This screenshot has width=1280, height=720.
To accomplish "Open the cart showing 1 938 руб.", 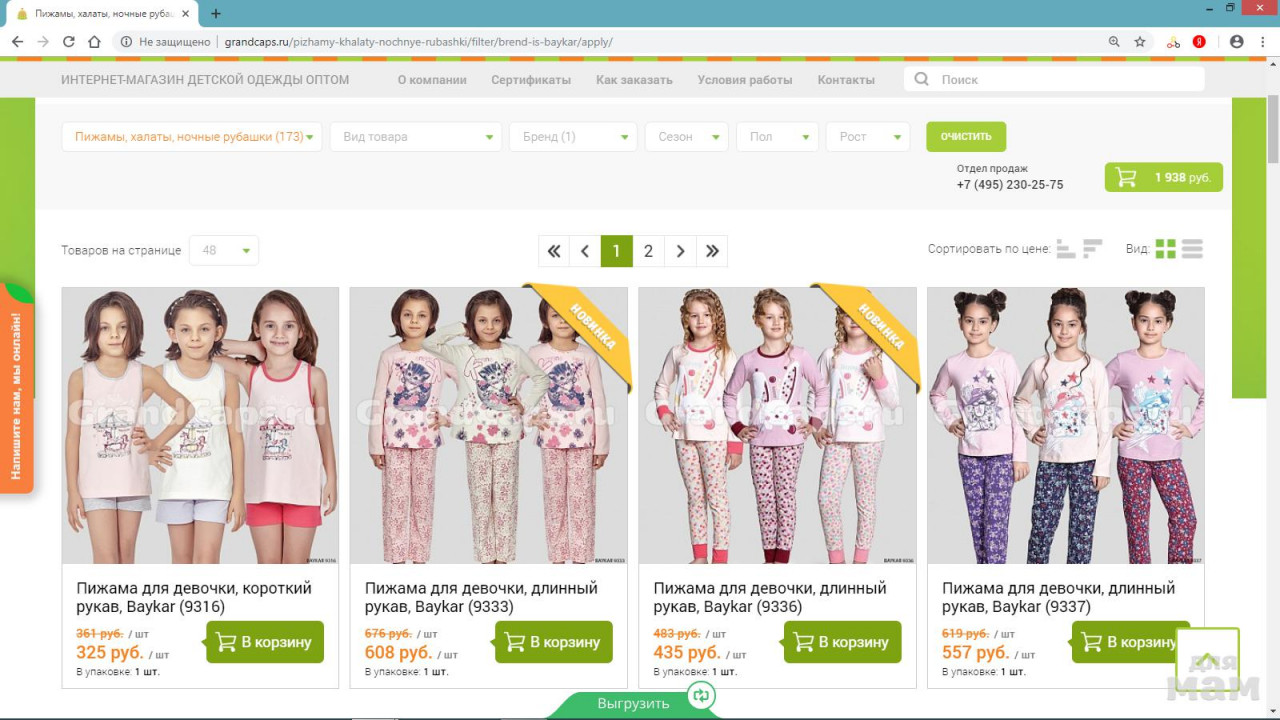I will tap(1163, 177).
